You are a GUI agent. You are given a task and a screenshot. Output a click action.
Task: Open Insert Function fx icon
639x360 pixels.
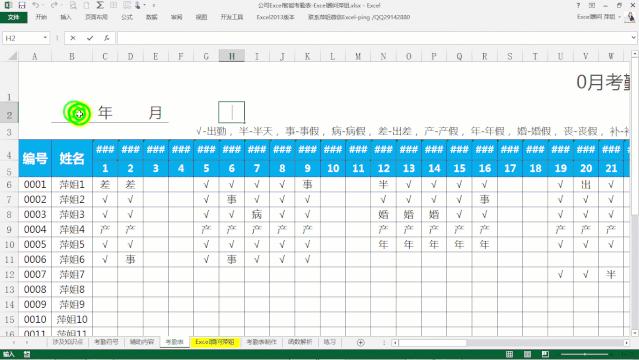pyautogui.click(x=106, y=38)
